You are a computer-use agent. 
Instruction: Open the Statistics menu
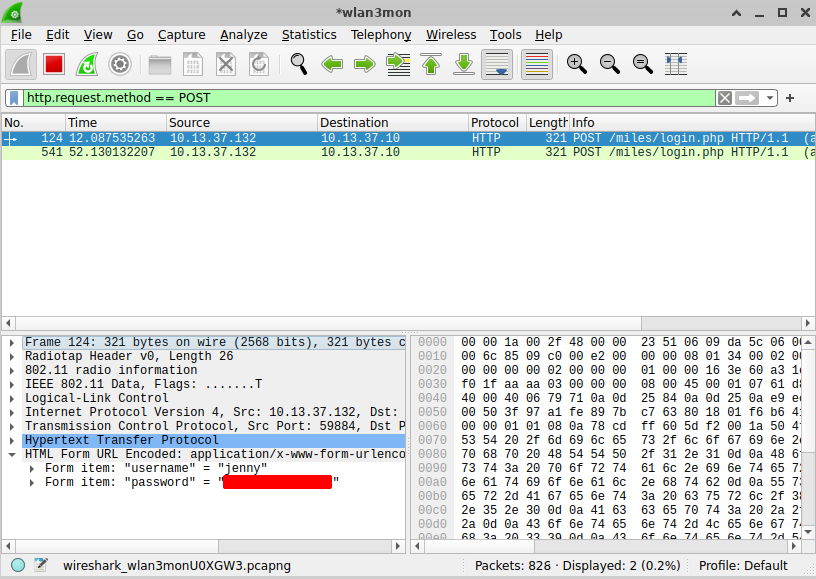click(309, 35)
